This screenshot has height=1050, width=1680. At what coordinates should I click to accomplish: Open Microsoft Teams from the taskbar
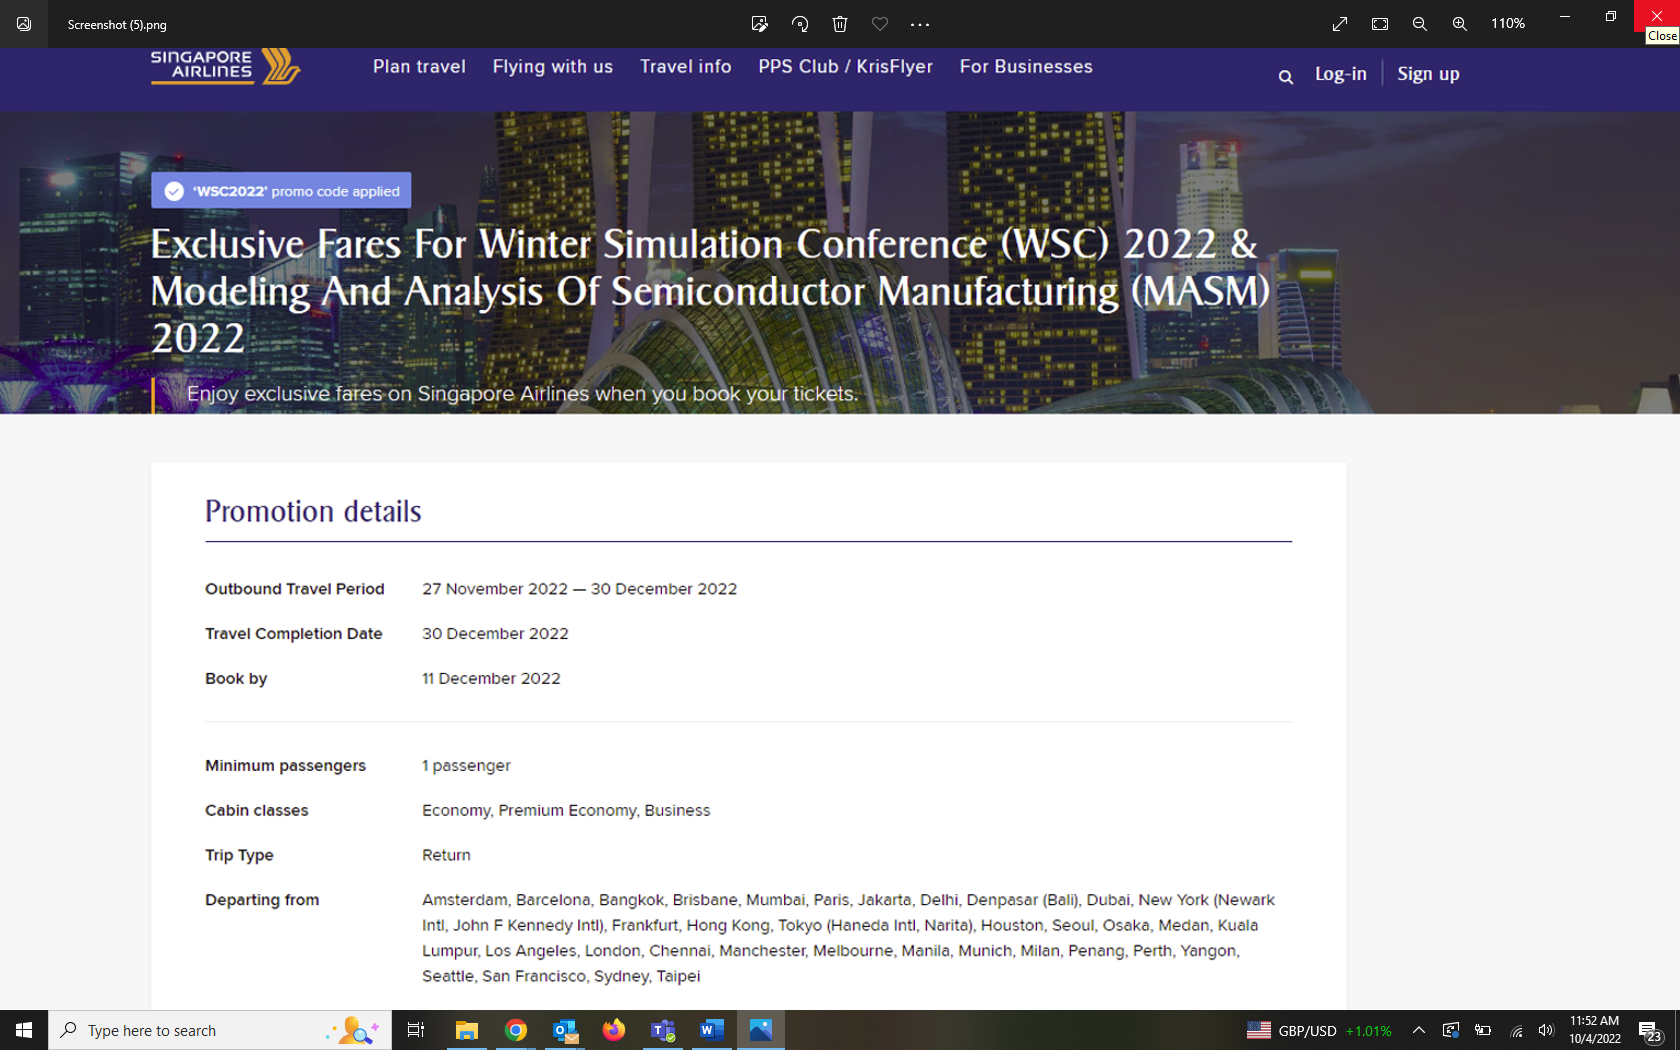(663, 1030)
